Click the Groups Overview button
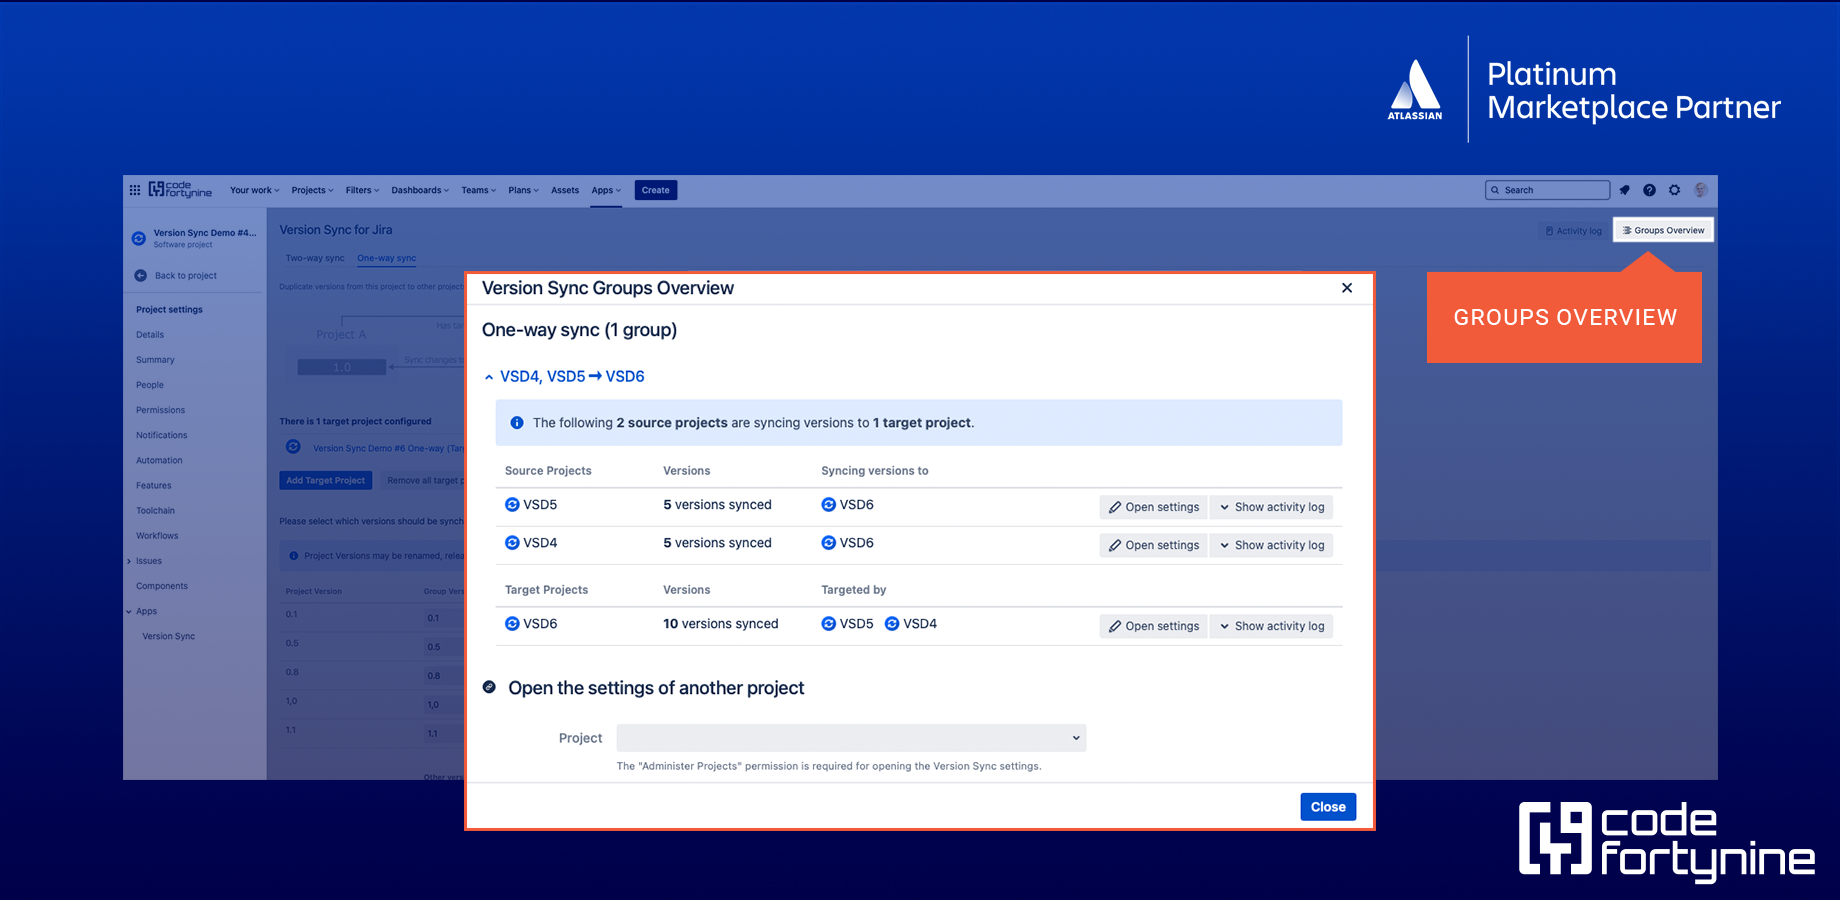Screen dimensions: 1840x900 pos(1663,230)
